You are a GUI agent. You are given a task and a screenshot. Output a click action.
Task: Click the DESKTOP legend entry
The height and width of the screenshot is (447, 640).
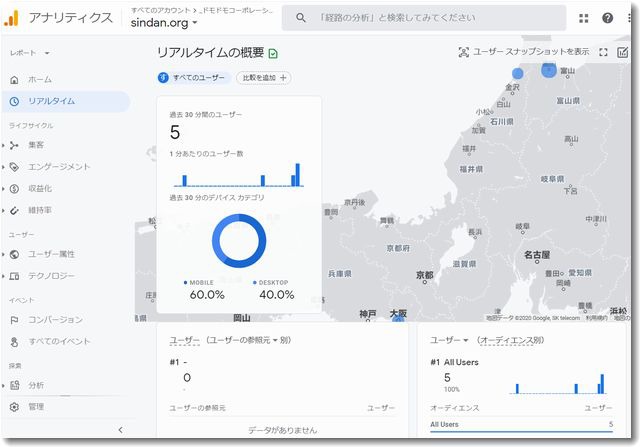(271, 282)
